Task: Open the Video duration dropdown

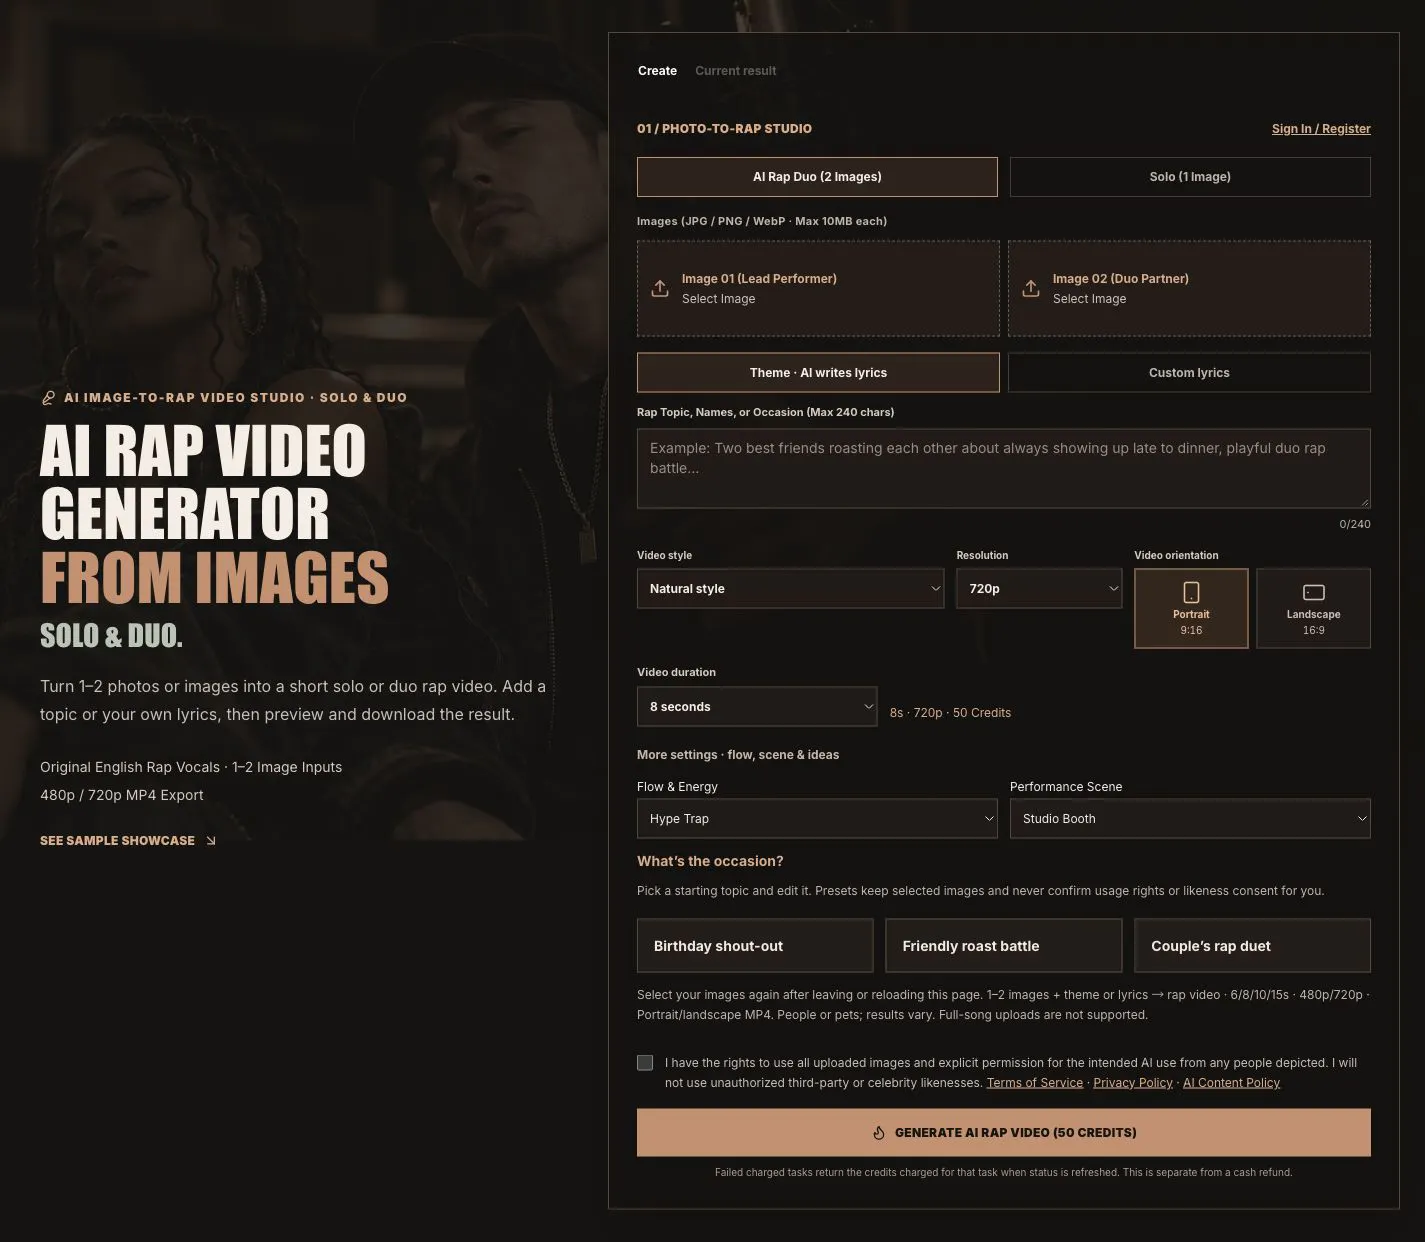Action: point(757,707)
